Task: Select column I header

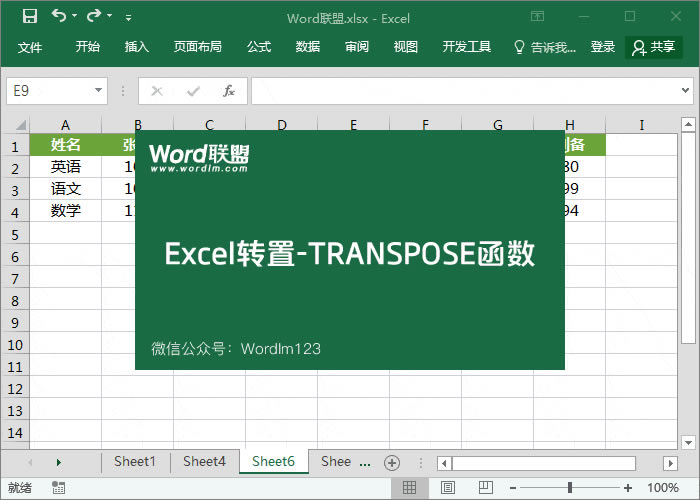Action: (x=642, y=125)
